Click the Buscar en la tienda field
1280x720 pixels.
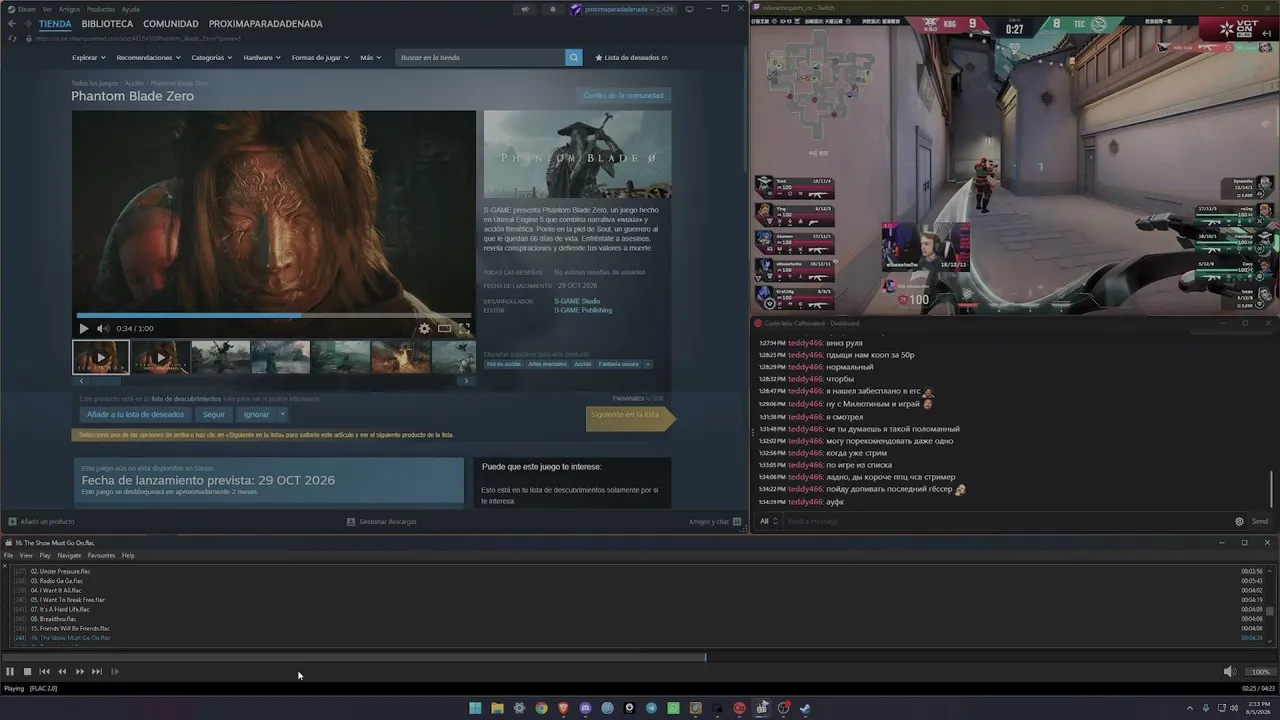pos(481,58)
